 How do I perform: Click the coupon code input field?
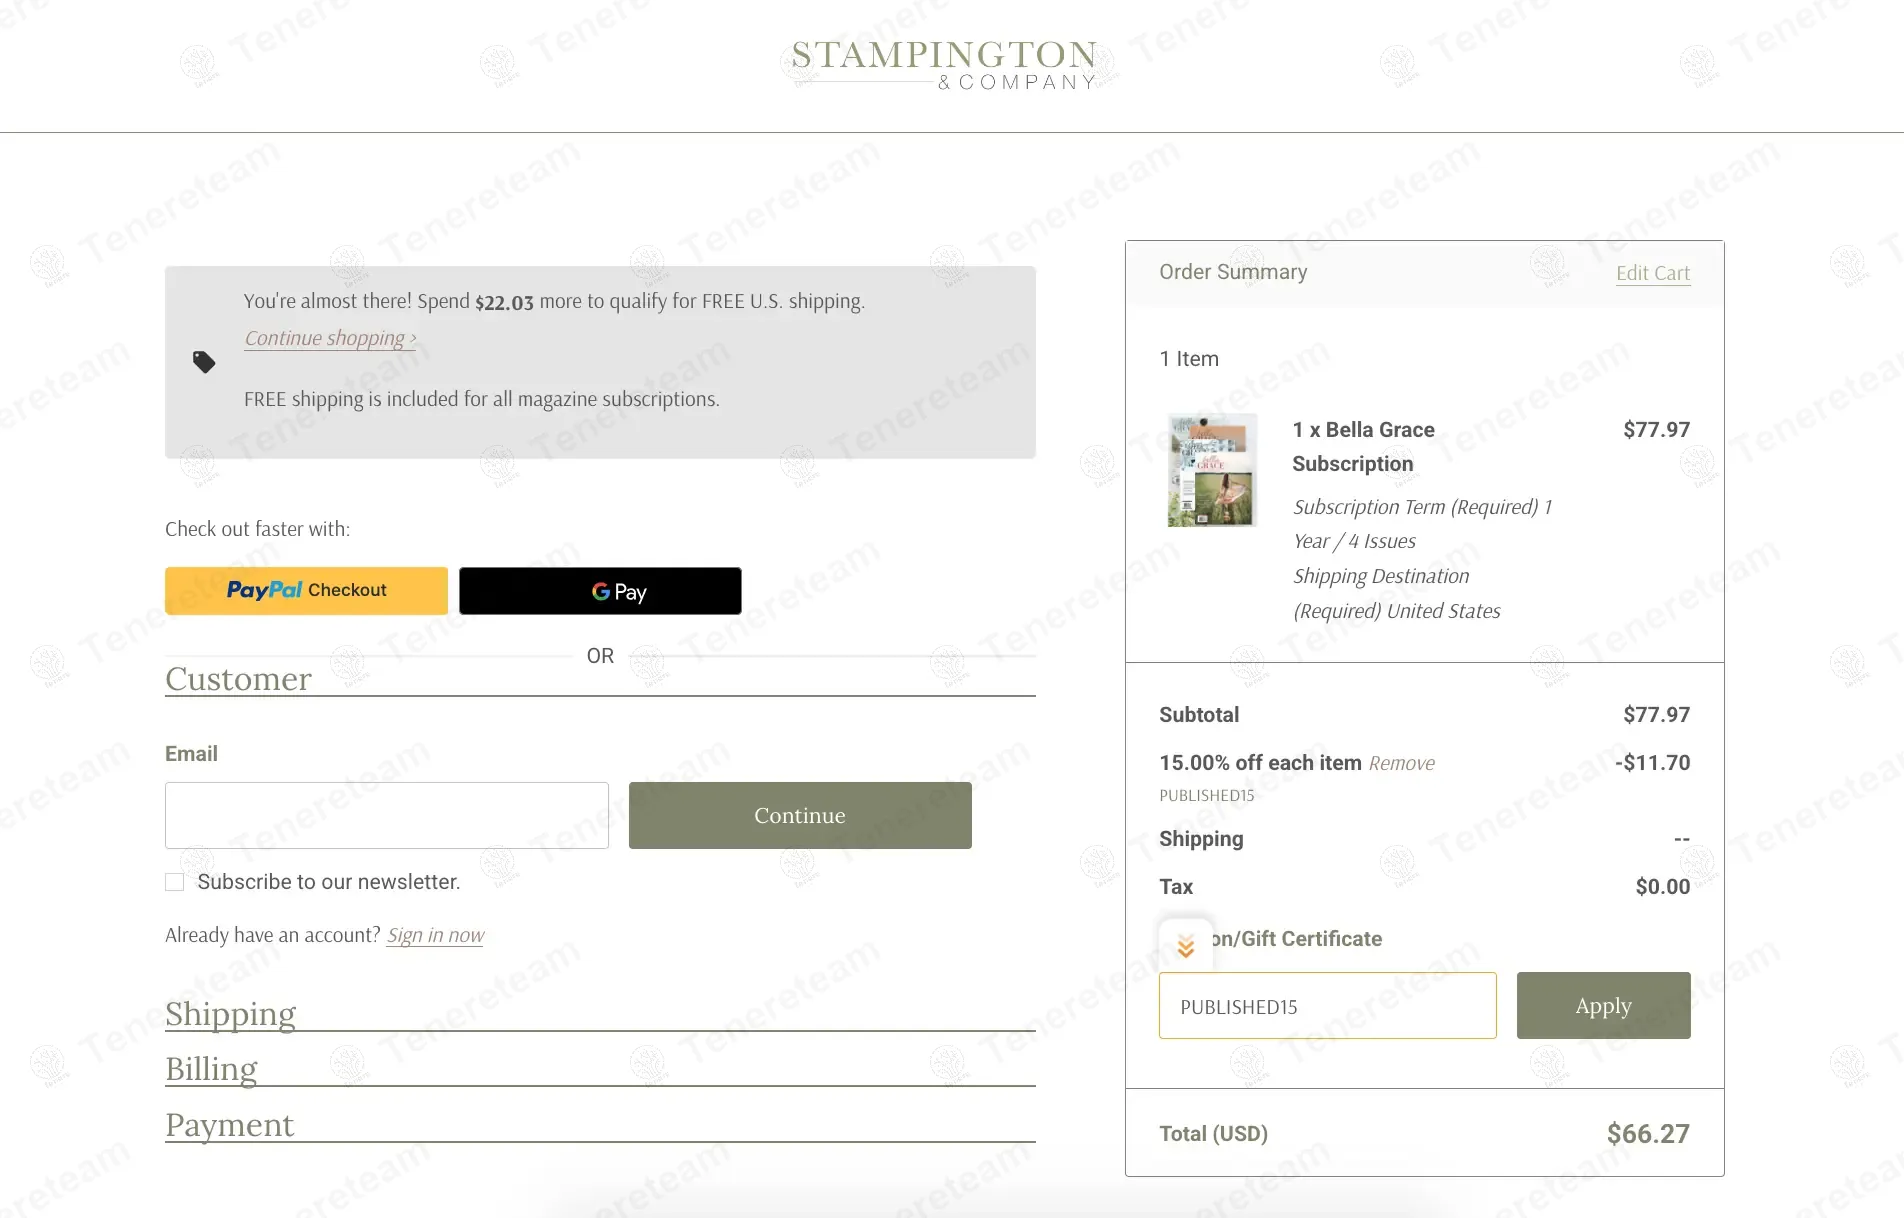(1327, 1006)
